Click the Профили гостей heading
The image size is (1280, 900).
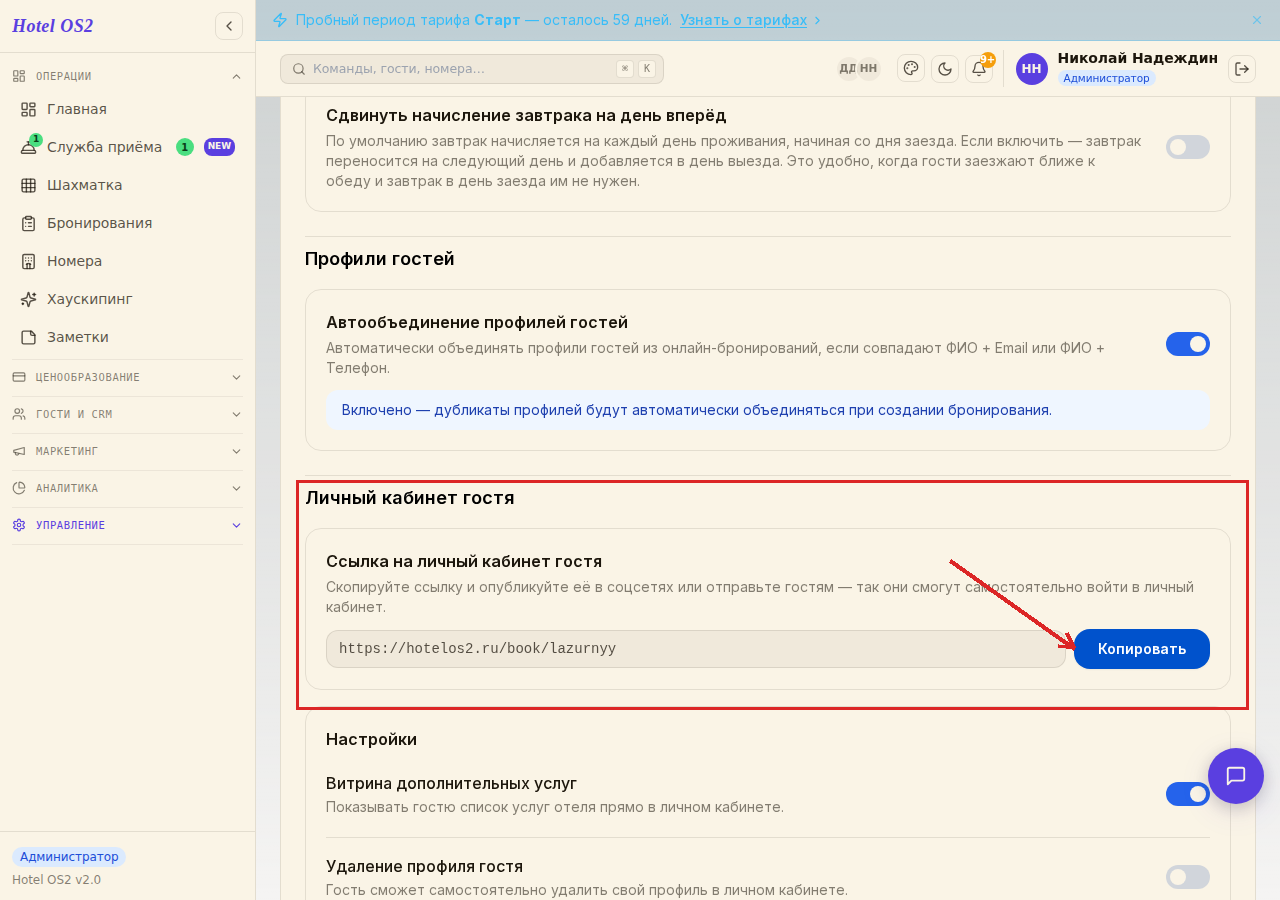380,259
